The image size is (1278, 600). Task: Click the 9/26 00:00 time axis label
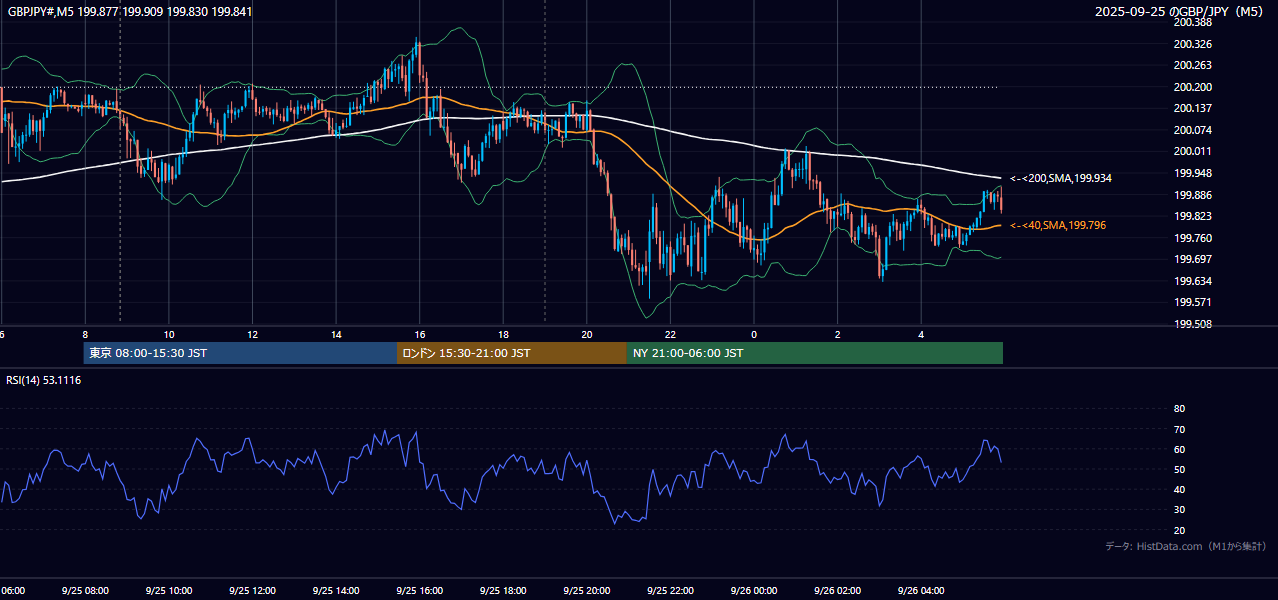click(753, 591)
